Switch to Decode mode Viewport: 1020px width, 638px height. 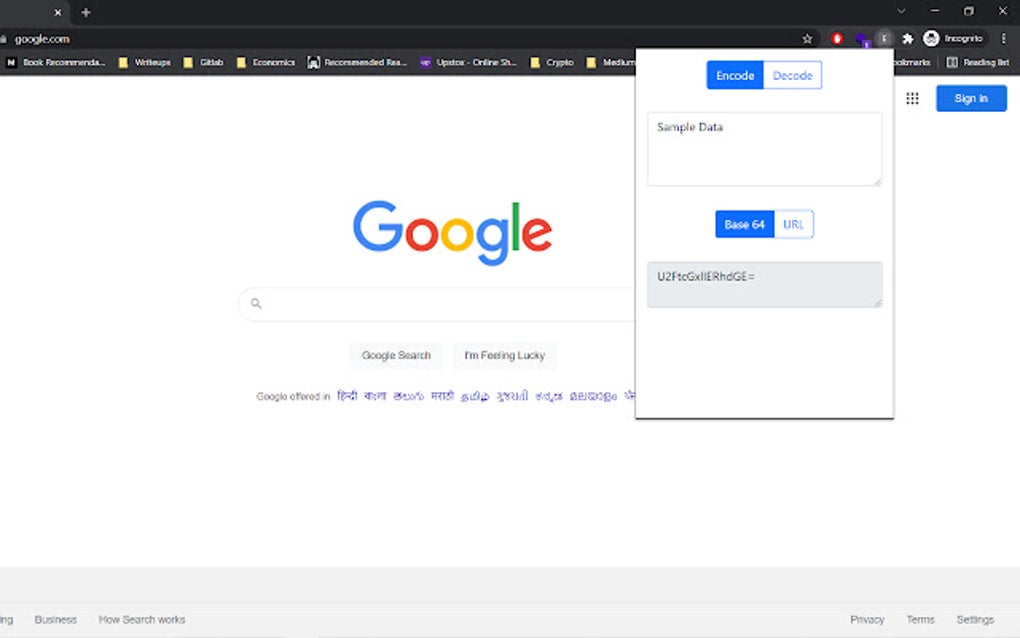point(792,75)
